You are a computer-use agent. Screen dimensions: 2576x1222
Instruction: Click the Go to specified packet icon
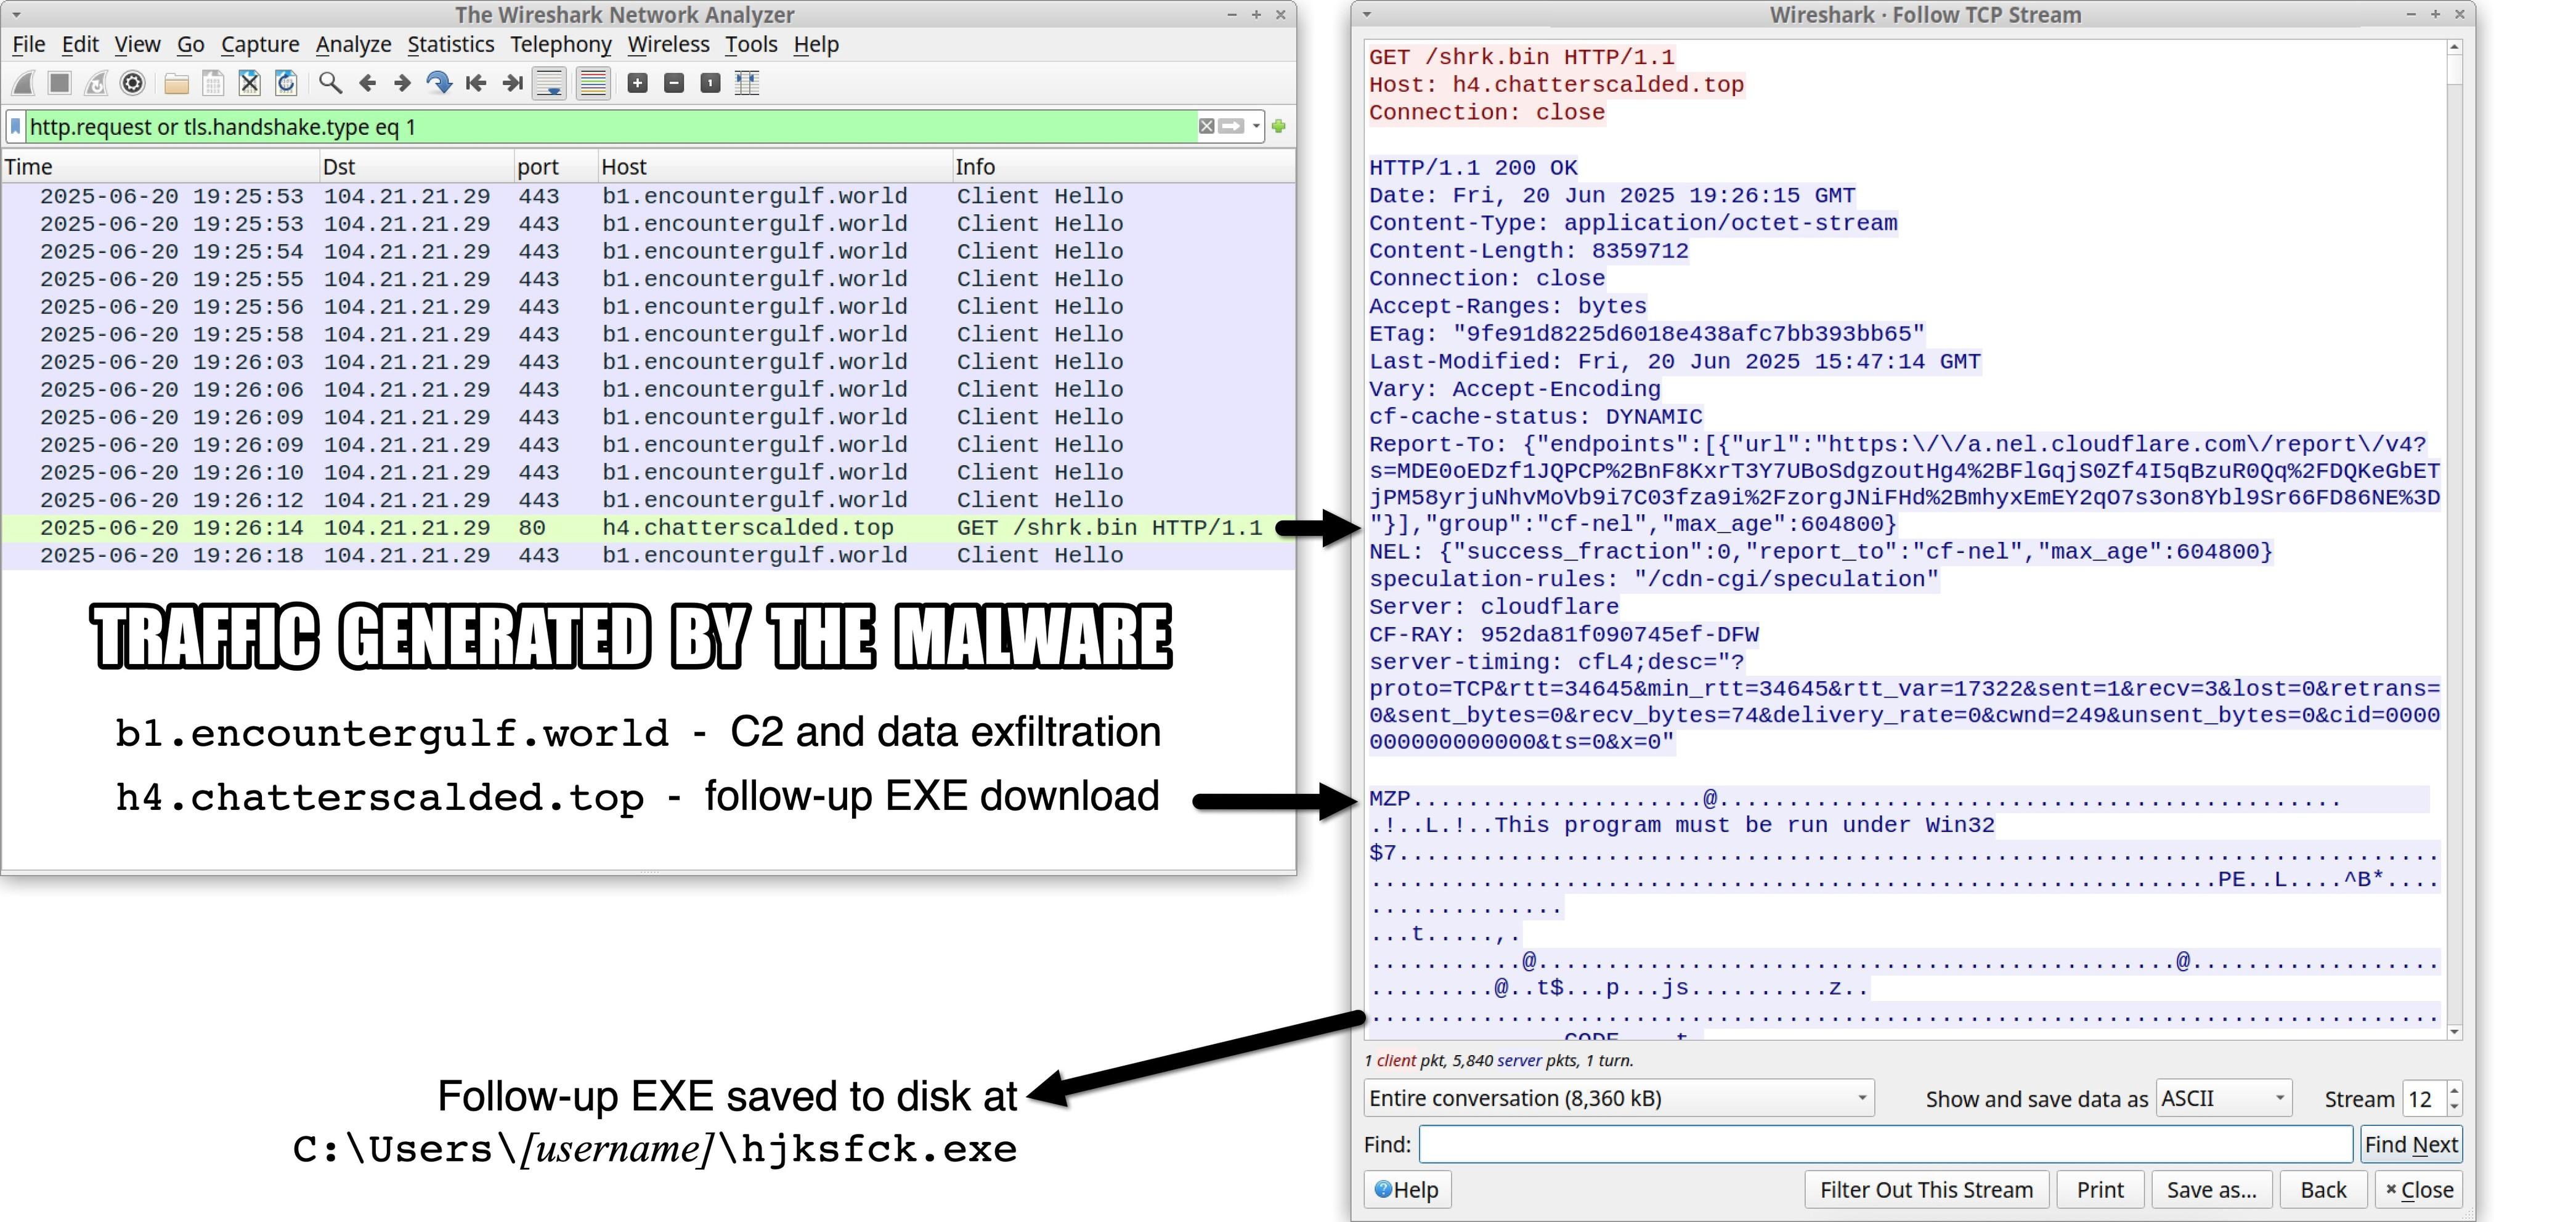(439, 83)
